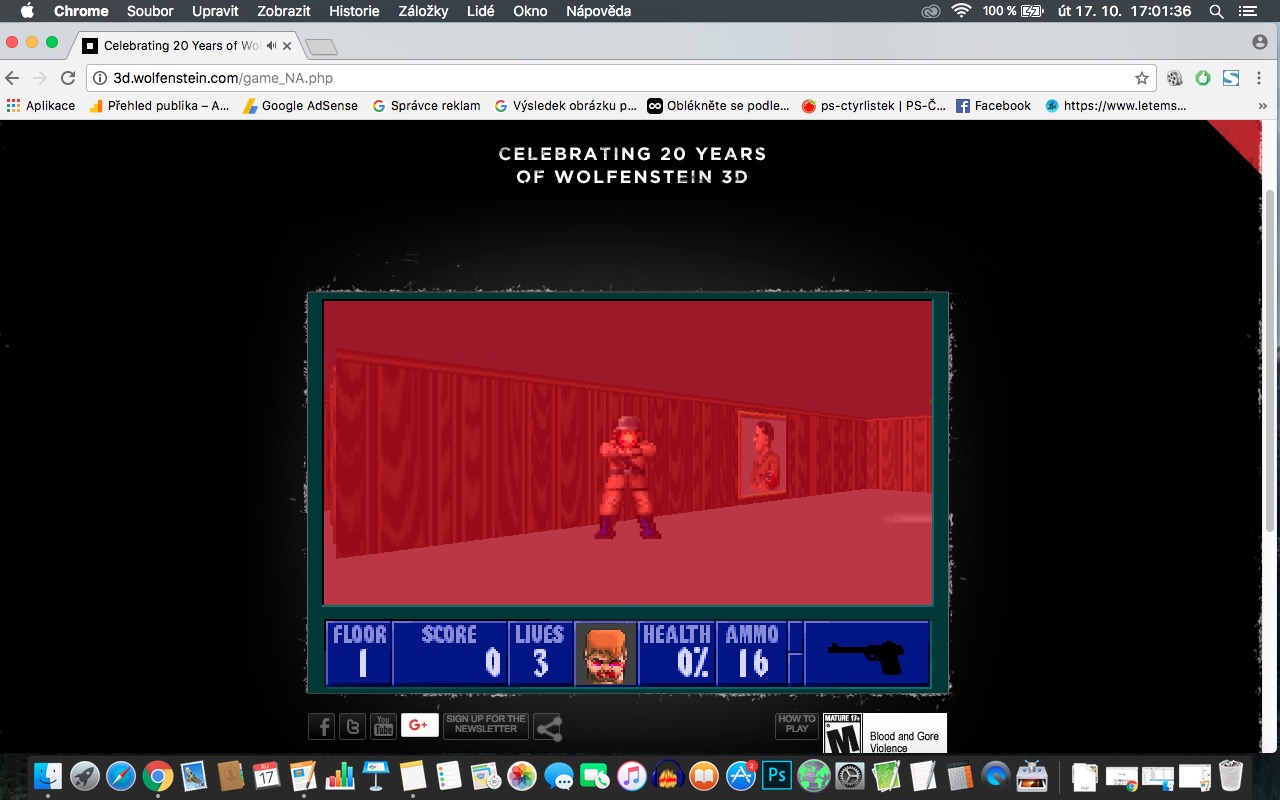Click the green thumbs-up extension icon
Viewport: 1280px width, 800px height.
(x=1203, y=78)
